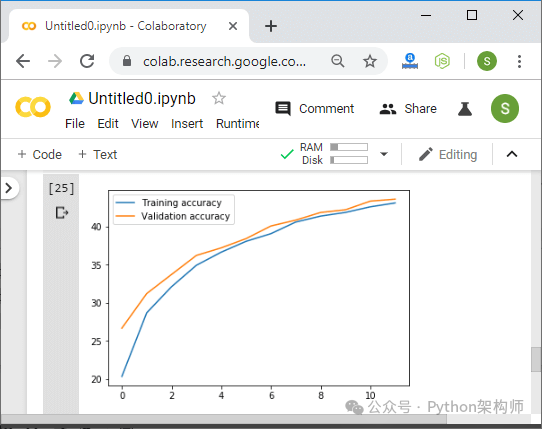The image size is (542, 429).
Task: Open the Google account avatar in the Colab header
Action: (x=505, y=109)
